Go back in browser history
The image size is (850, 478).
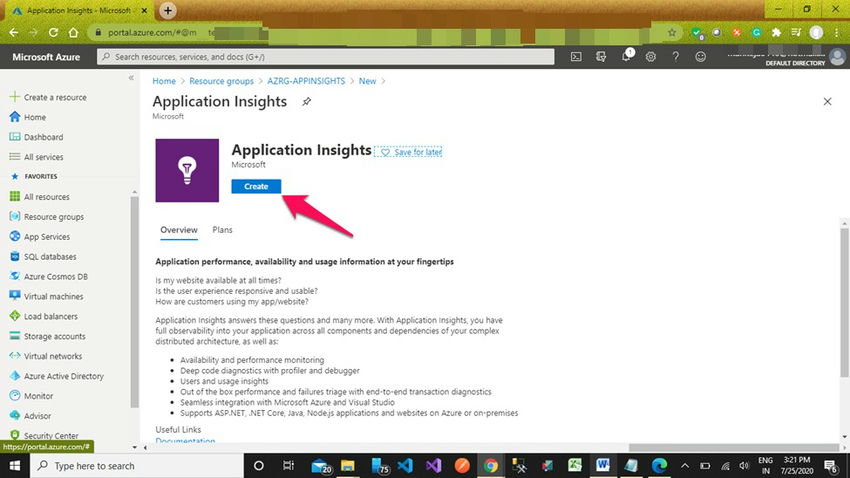coord(14,33)
